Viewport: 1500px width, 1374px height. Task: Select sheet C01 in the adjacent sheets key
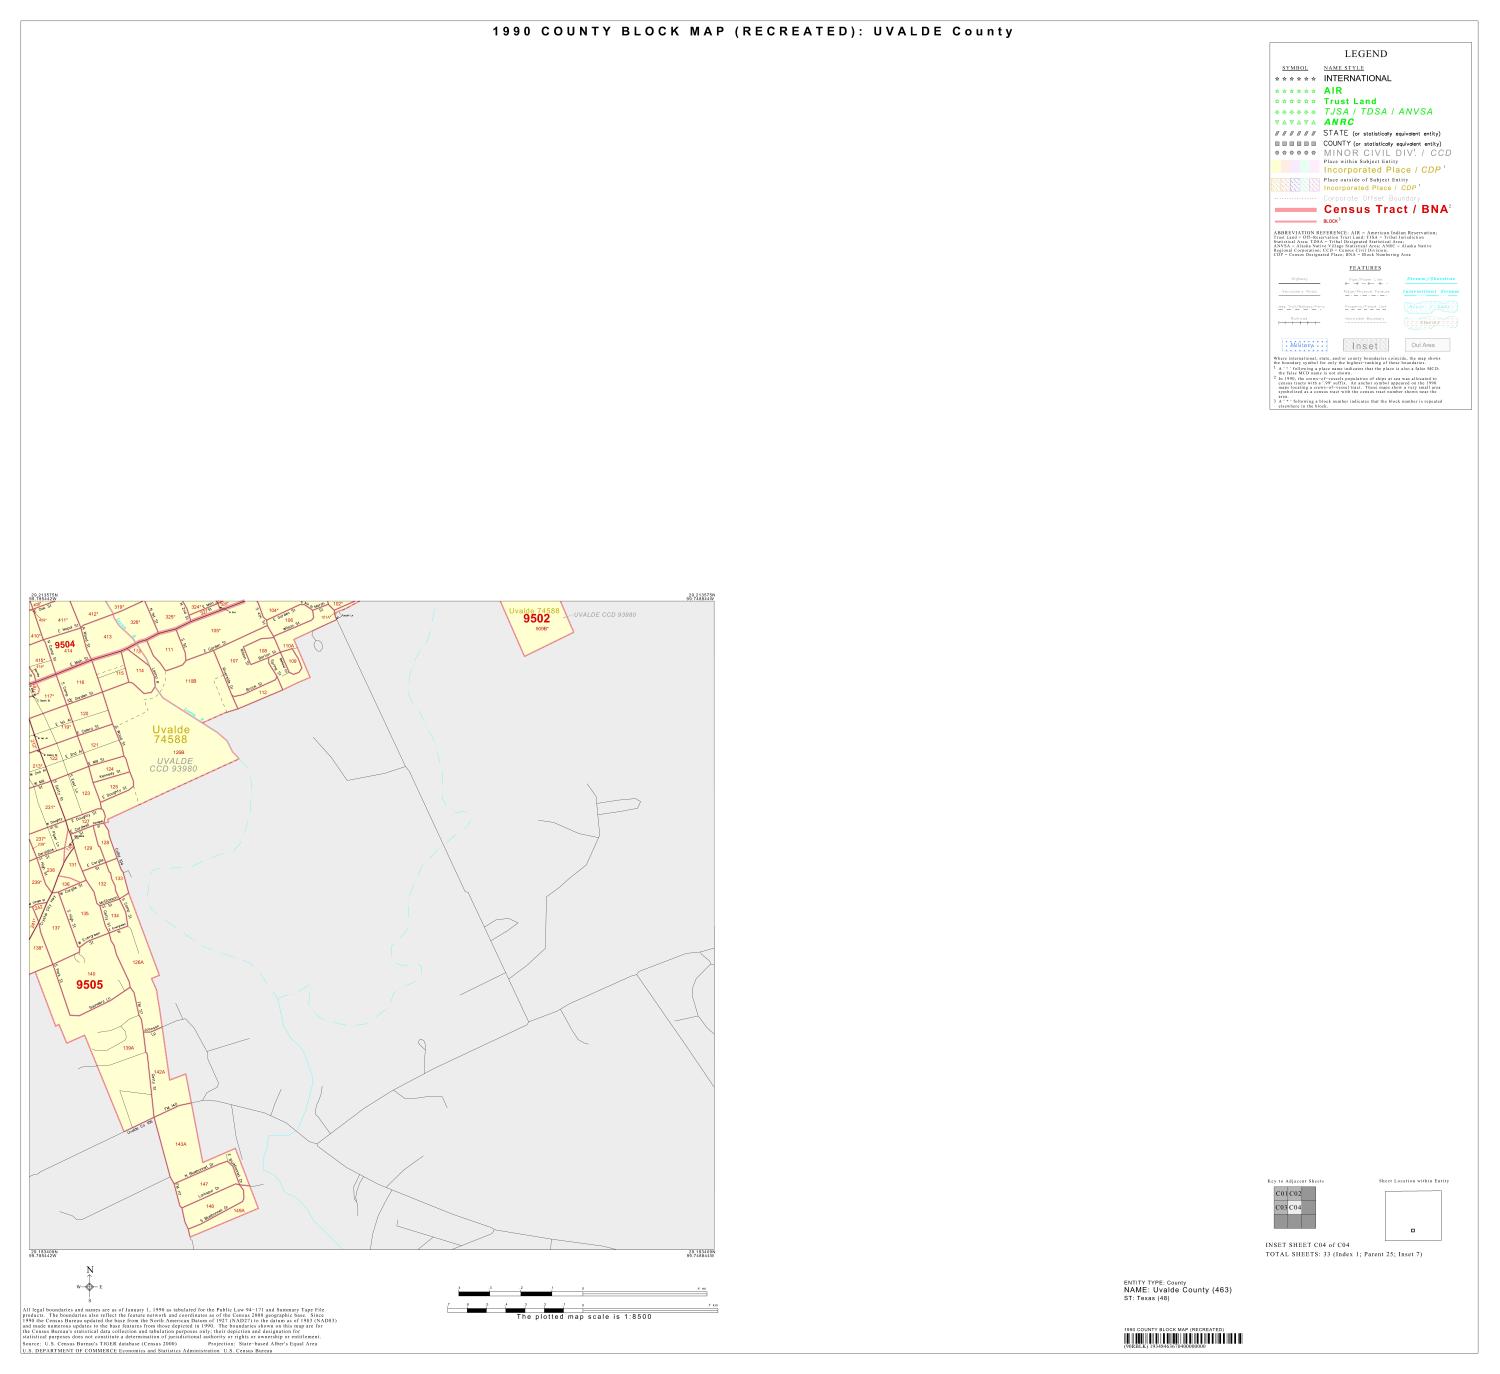1281,1194
